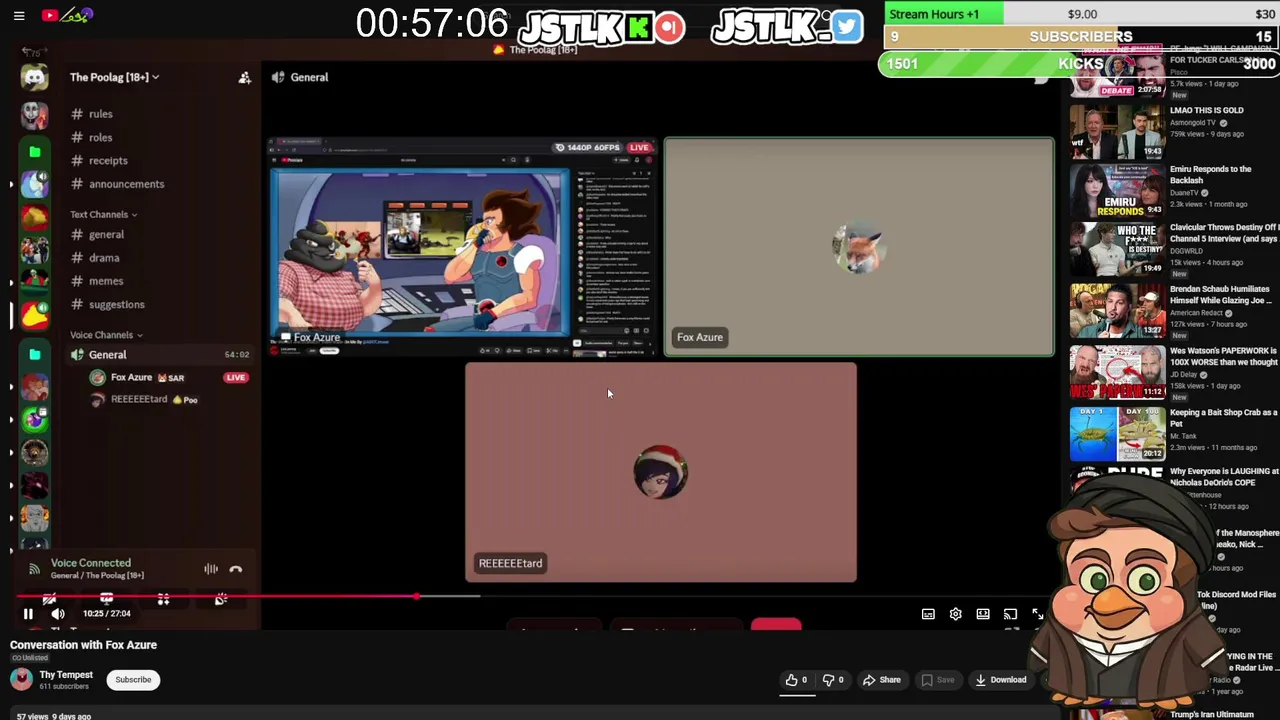Click Thy Tempest channel avatar
Viewport: 1280px width, 720px height.
tap(21, 680)
